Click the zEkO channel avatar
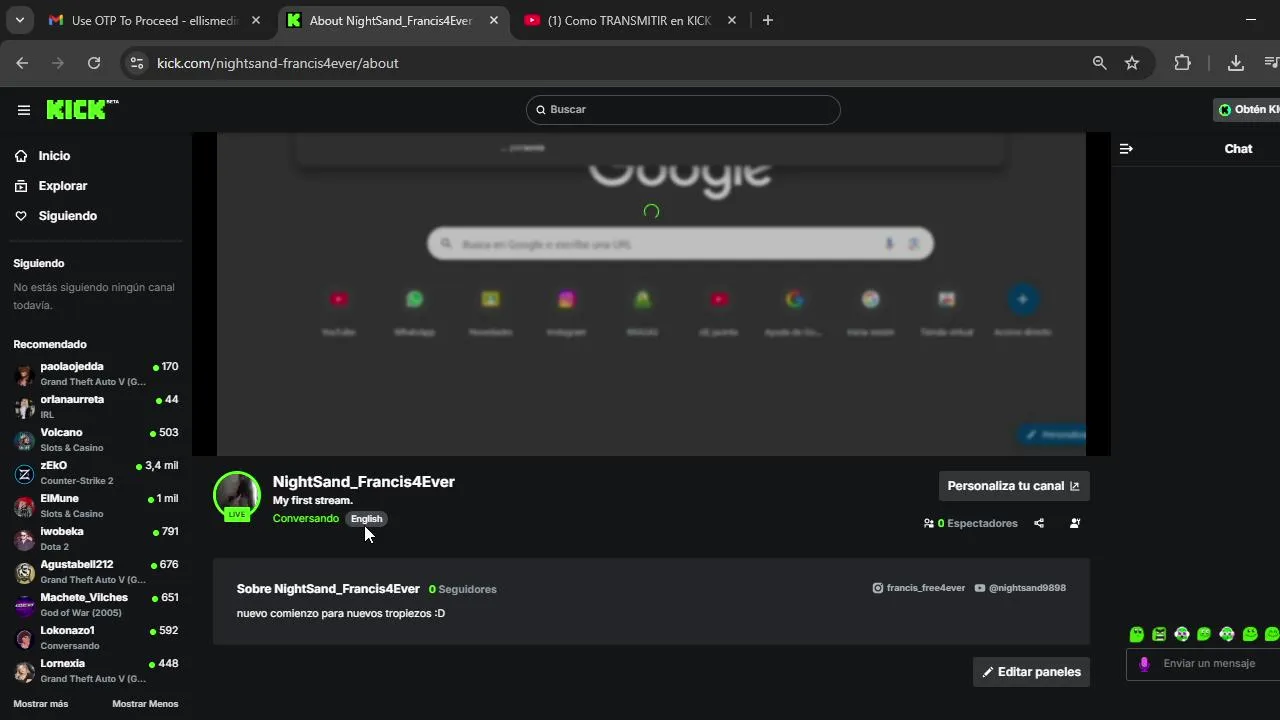The width and height of the screenshot is (1280, 720). click(x=24, y=474)
